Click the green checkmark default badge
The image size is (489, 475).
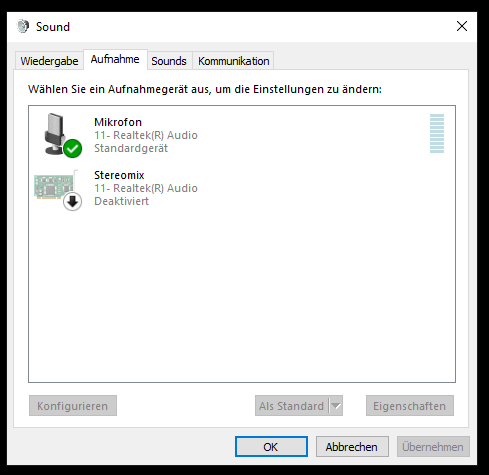pos(72,148)
